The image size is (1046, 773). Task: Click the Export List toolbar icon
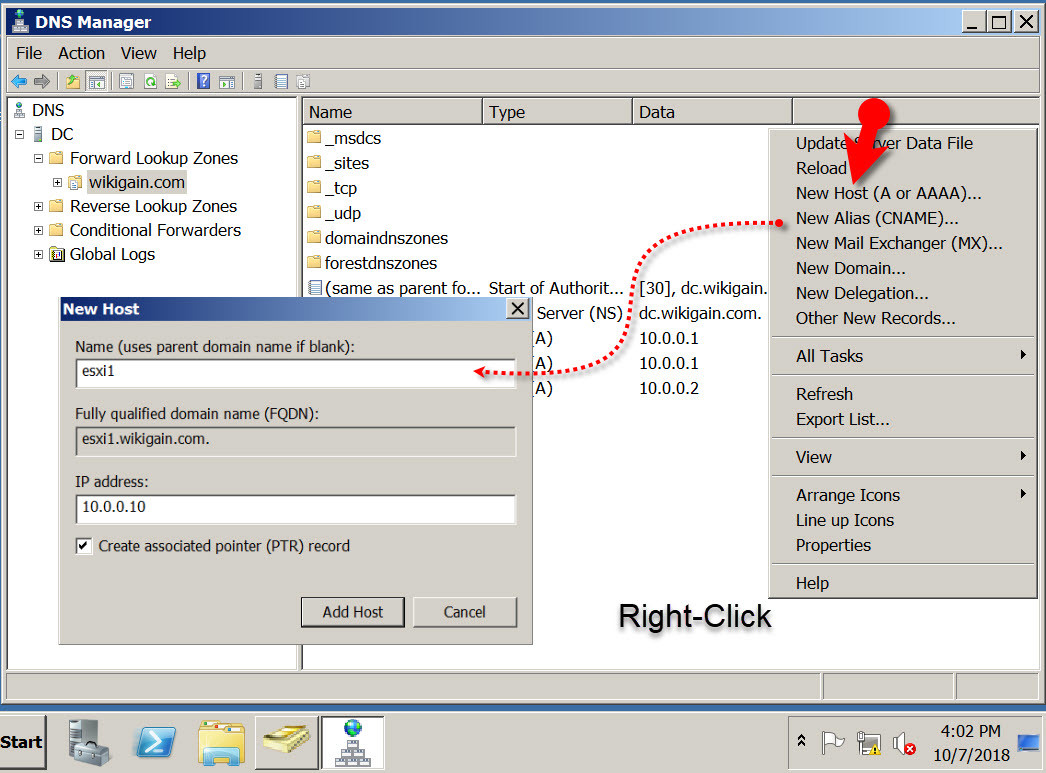173,81
